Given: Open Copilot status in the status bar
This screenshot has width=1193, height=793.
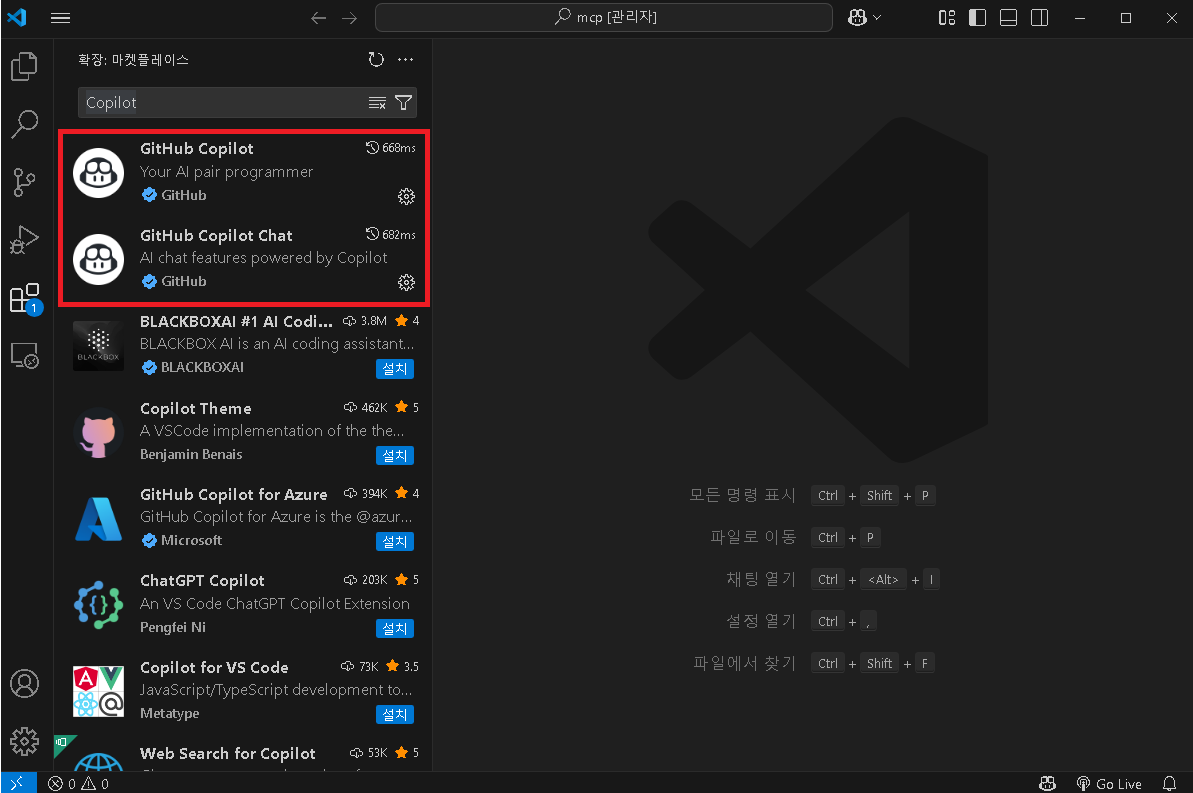Looking at the screenshot, I should [1048, 784].
